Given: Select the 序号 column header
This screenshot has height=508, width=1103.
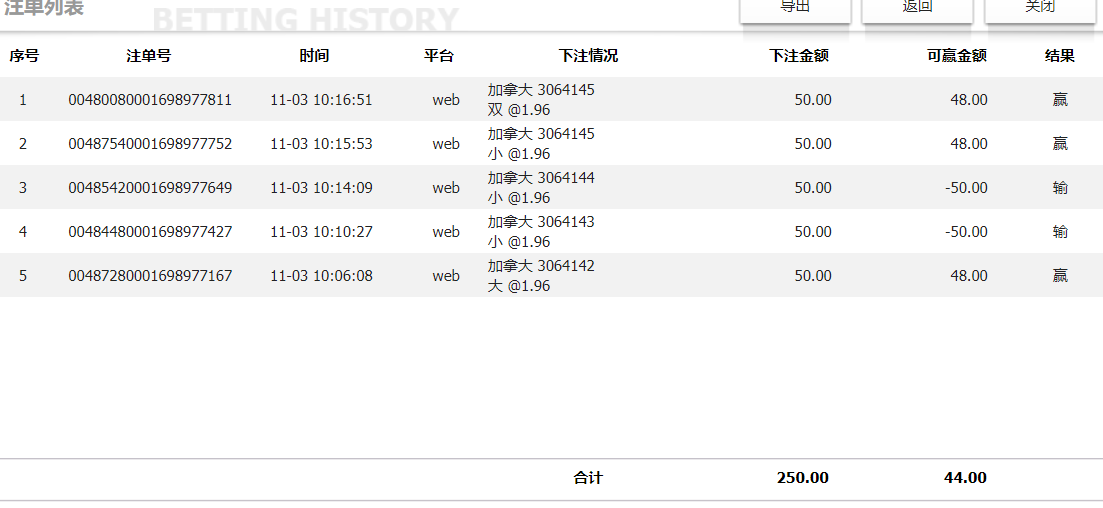Looking at the screenshot, I should pyautogui.click(x=24, y=56).
